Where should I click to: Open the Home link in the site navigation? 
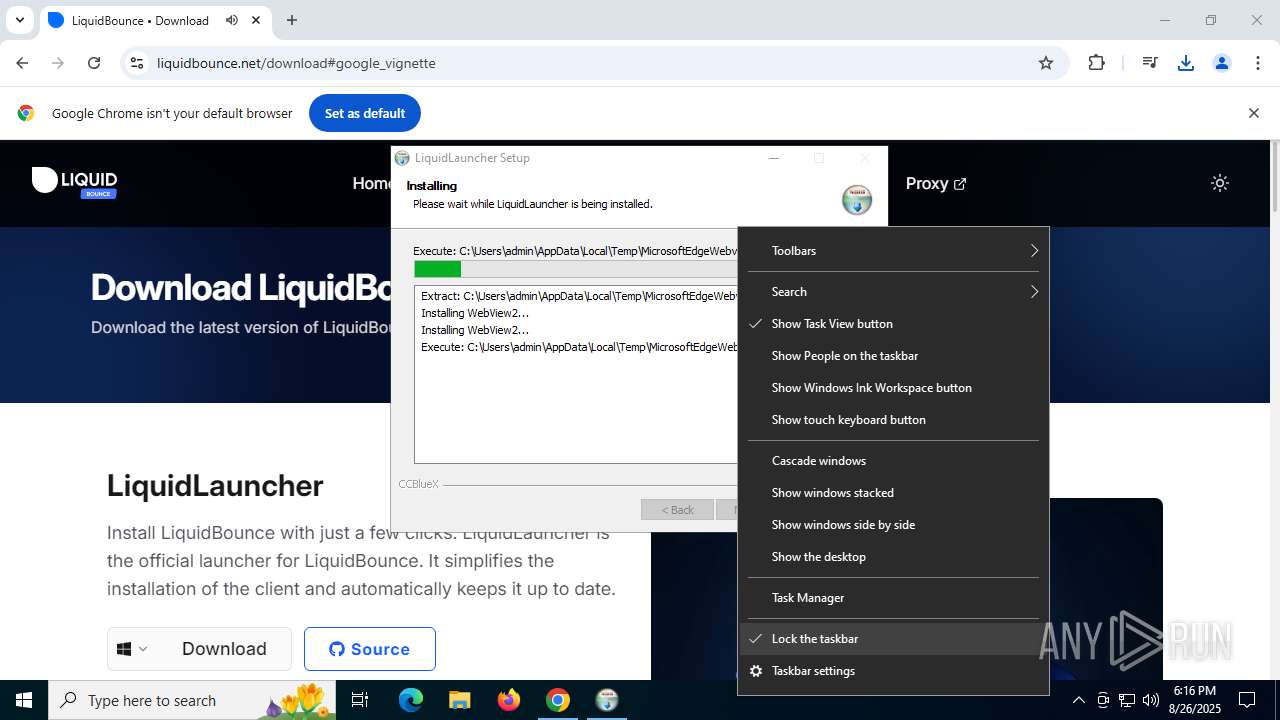[x=371, y=183]
